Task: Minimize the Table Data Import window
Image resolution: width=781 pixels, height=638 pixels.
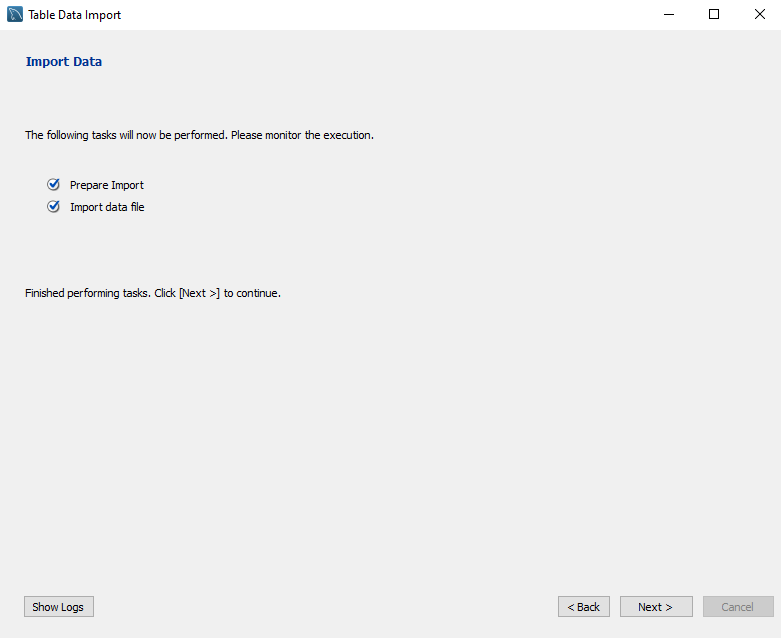Action: point(669,14)
